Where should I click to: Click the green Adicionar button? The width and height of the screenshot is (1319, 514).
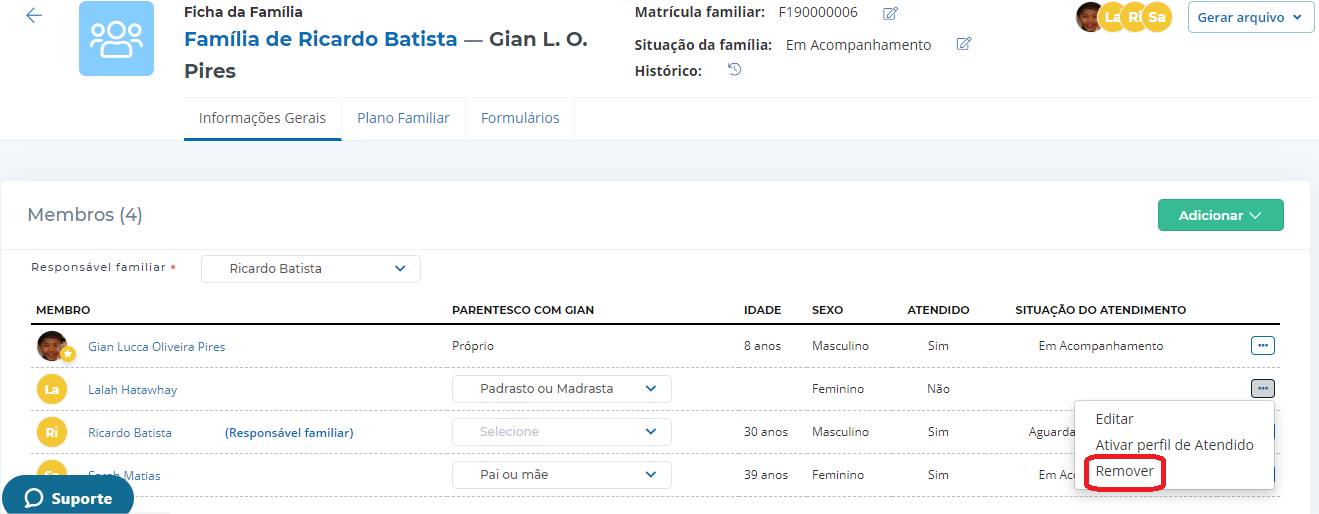(1220, 215)
